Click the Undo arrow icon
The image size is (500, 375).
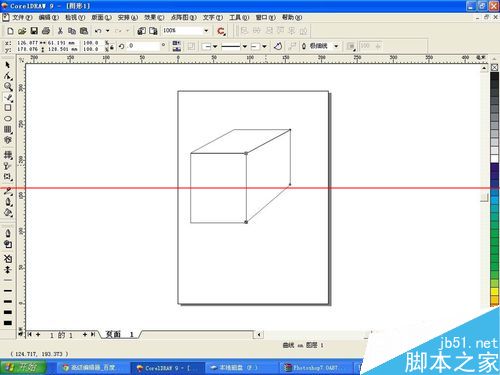(x=98, y=31)
